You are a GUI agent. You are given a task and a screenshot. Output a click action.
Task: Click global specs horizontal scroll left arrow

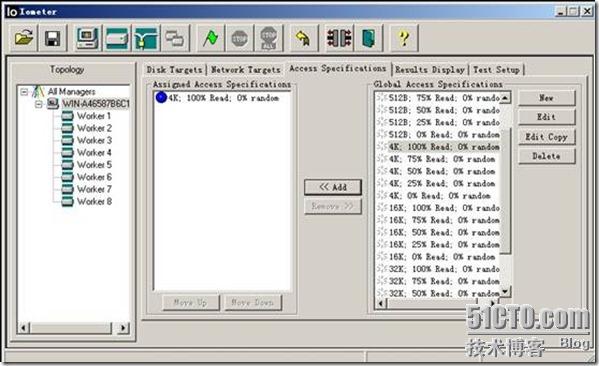381,303
